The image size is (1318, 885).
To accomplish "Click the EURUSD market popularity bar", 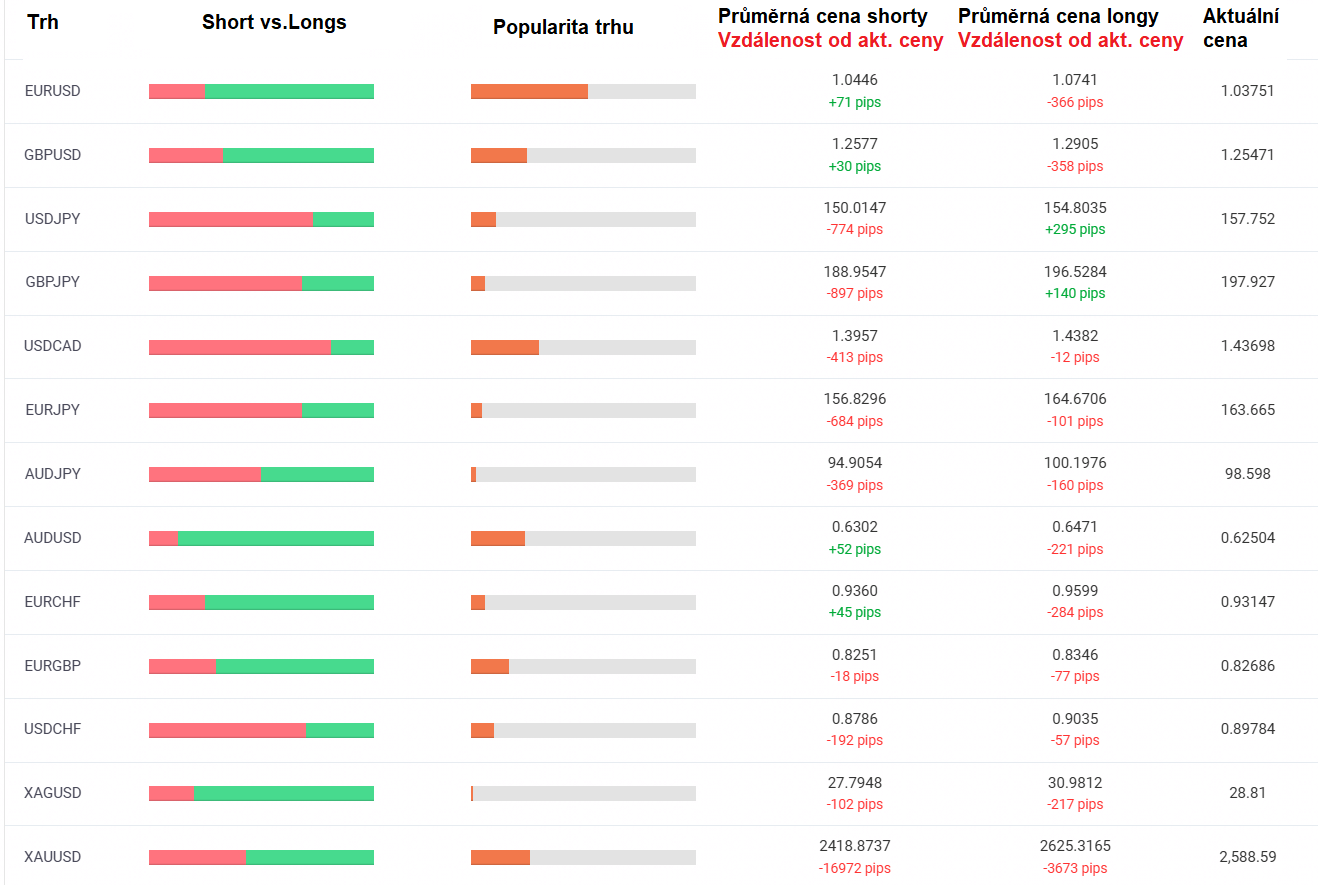I will [x=583, y=92].
